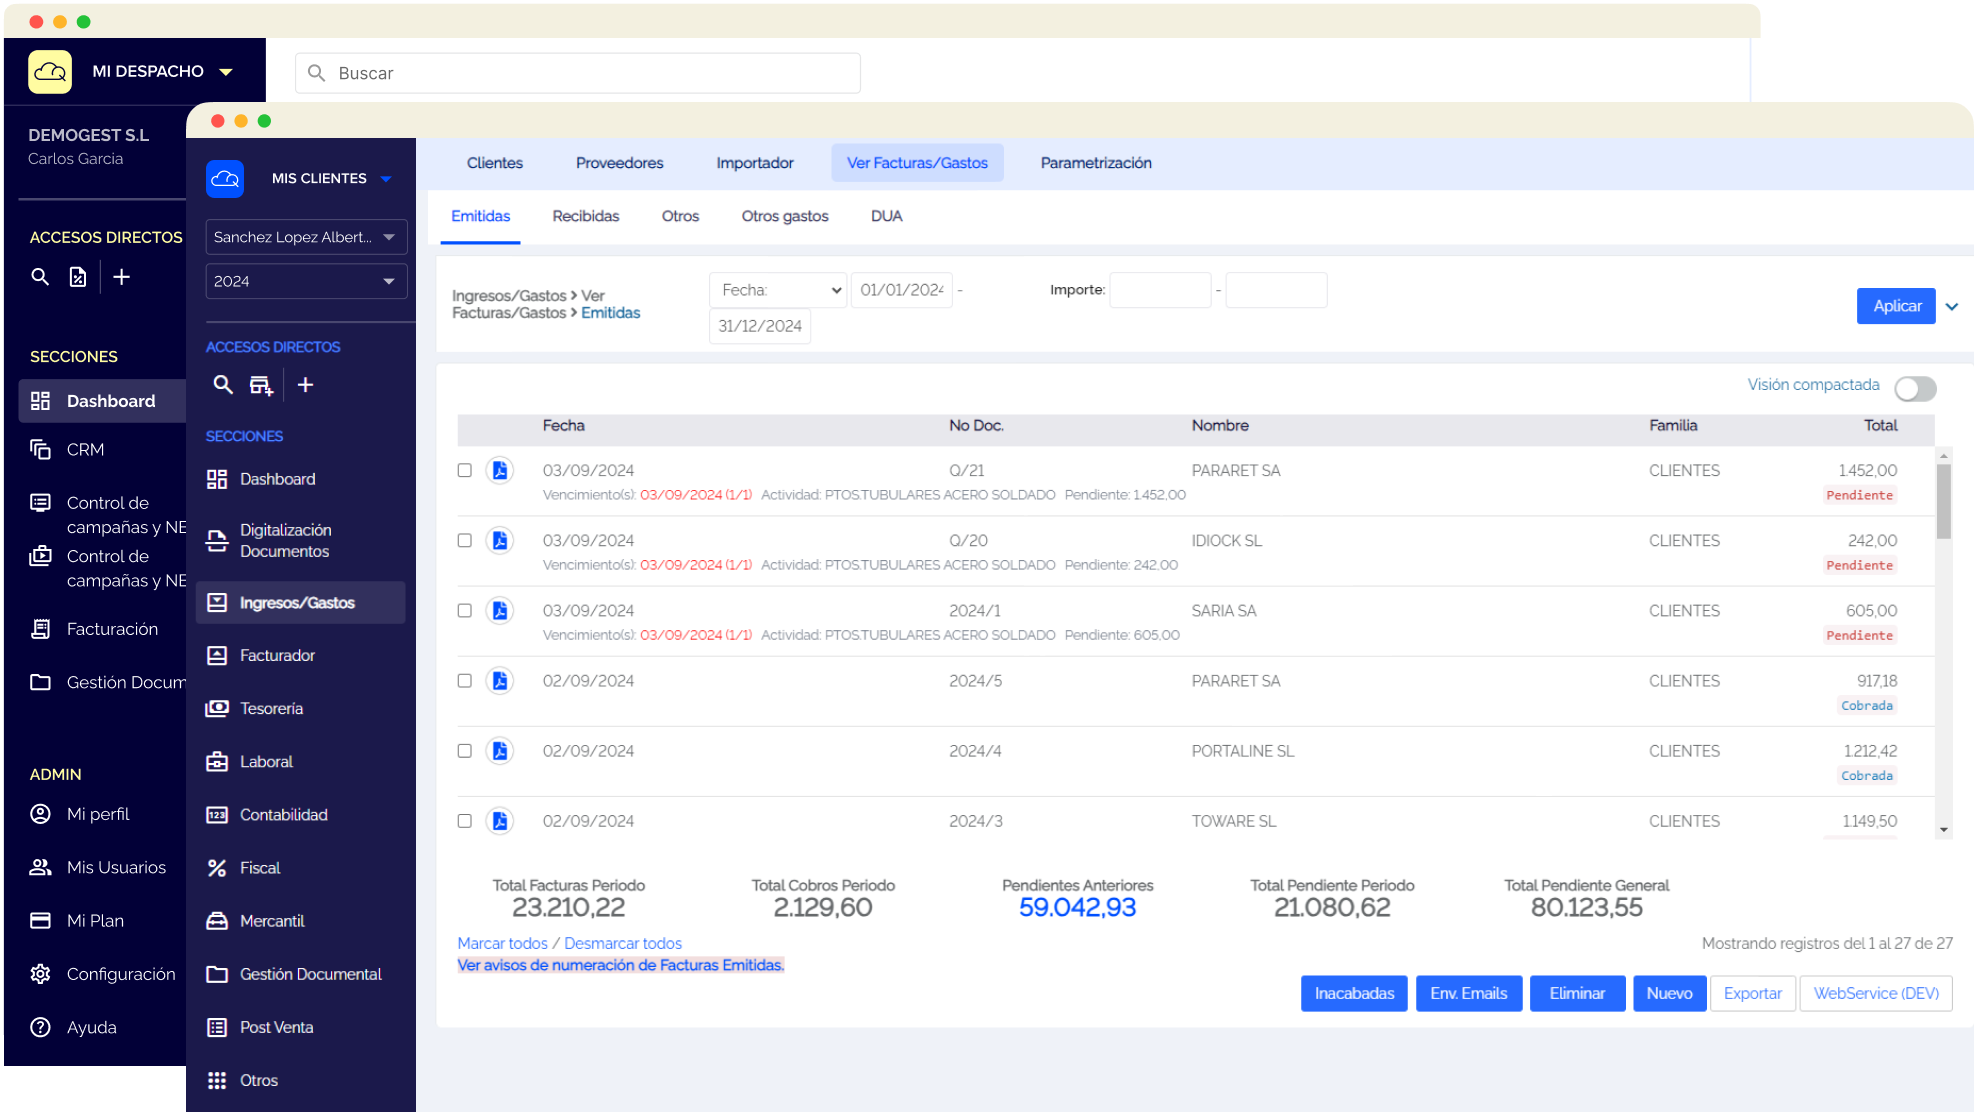Check the box for PARARET SA invoice Q/21

tap(465, 470)
